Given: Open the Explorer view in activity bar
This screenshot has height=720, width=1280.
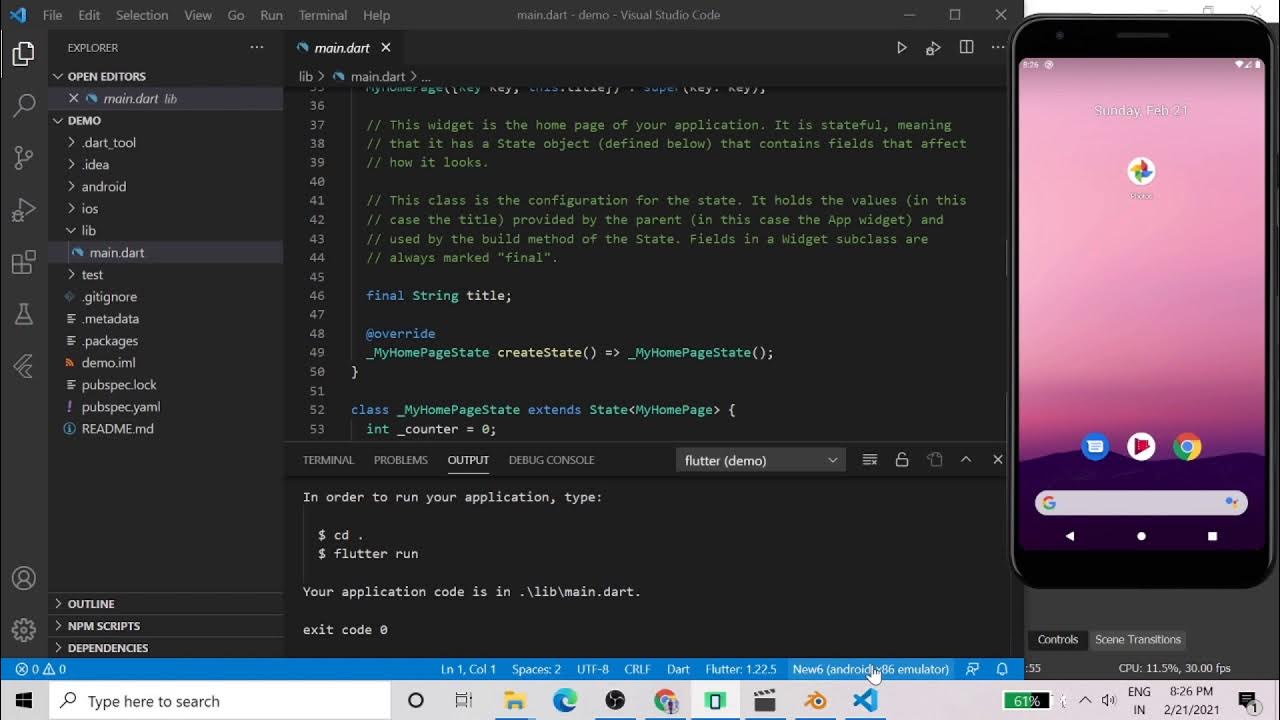Looking at the screenshot, I should [24, 54].
